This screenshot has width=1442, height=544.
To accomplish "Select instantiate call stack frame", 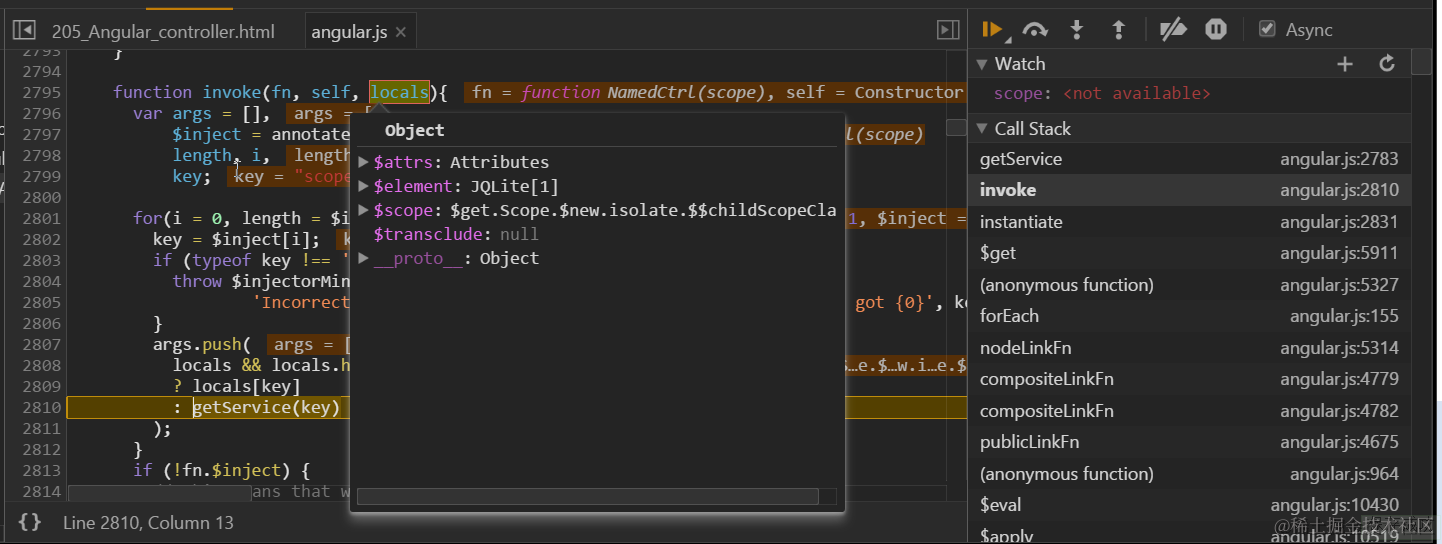I will tap(1189, 222).
